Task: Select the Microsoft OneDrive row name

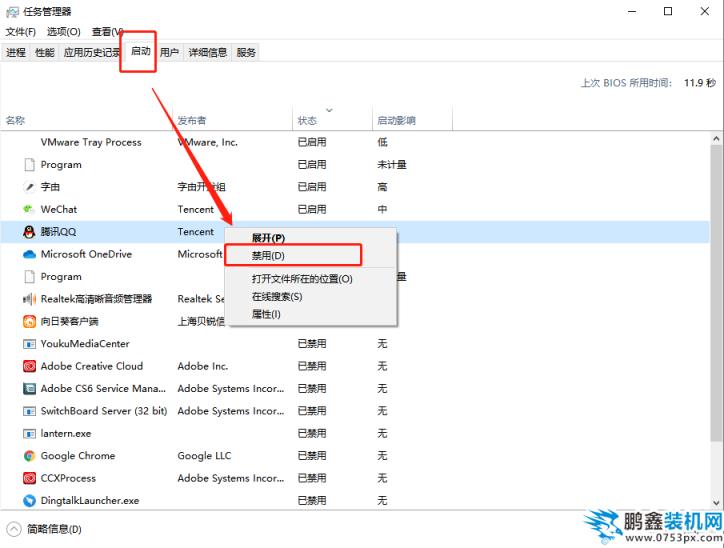Action: click(86, 254)
